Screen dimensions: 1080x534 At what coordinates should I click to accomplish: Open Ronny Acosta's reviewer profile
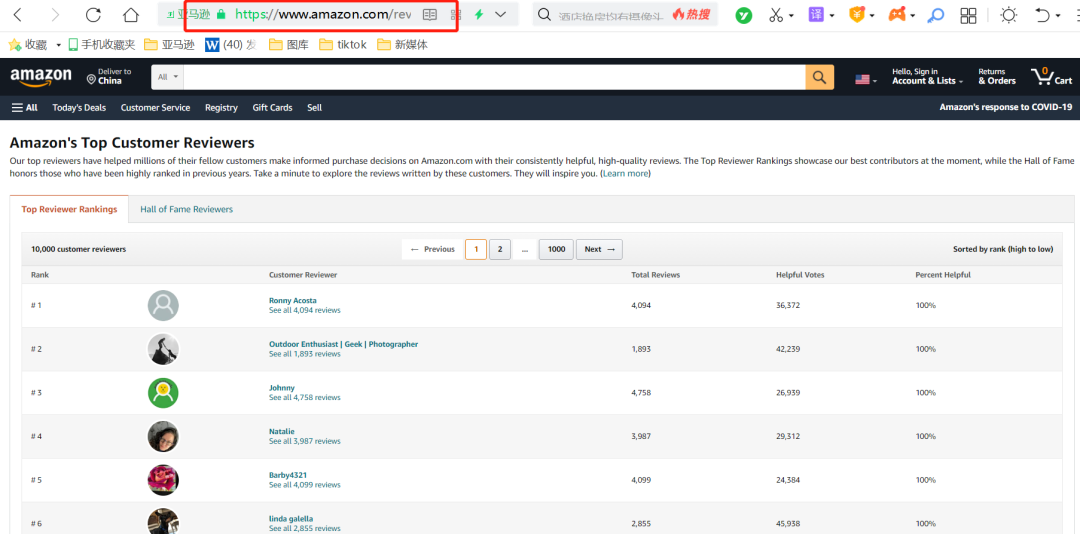(293, 300)
